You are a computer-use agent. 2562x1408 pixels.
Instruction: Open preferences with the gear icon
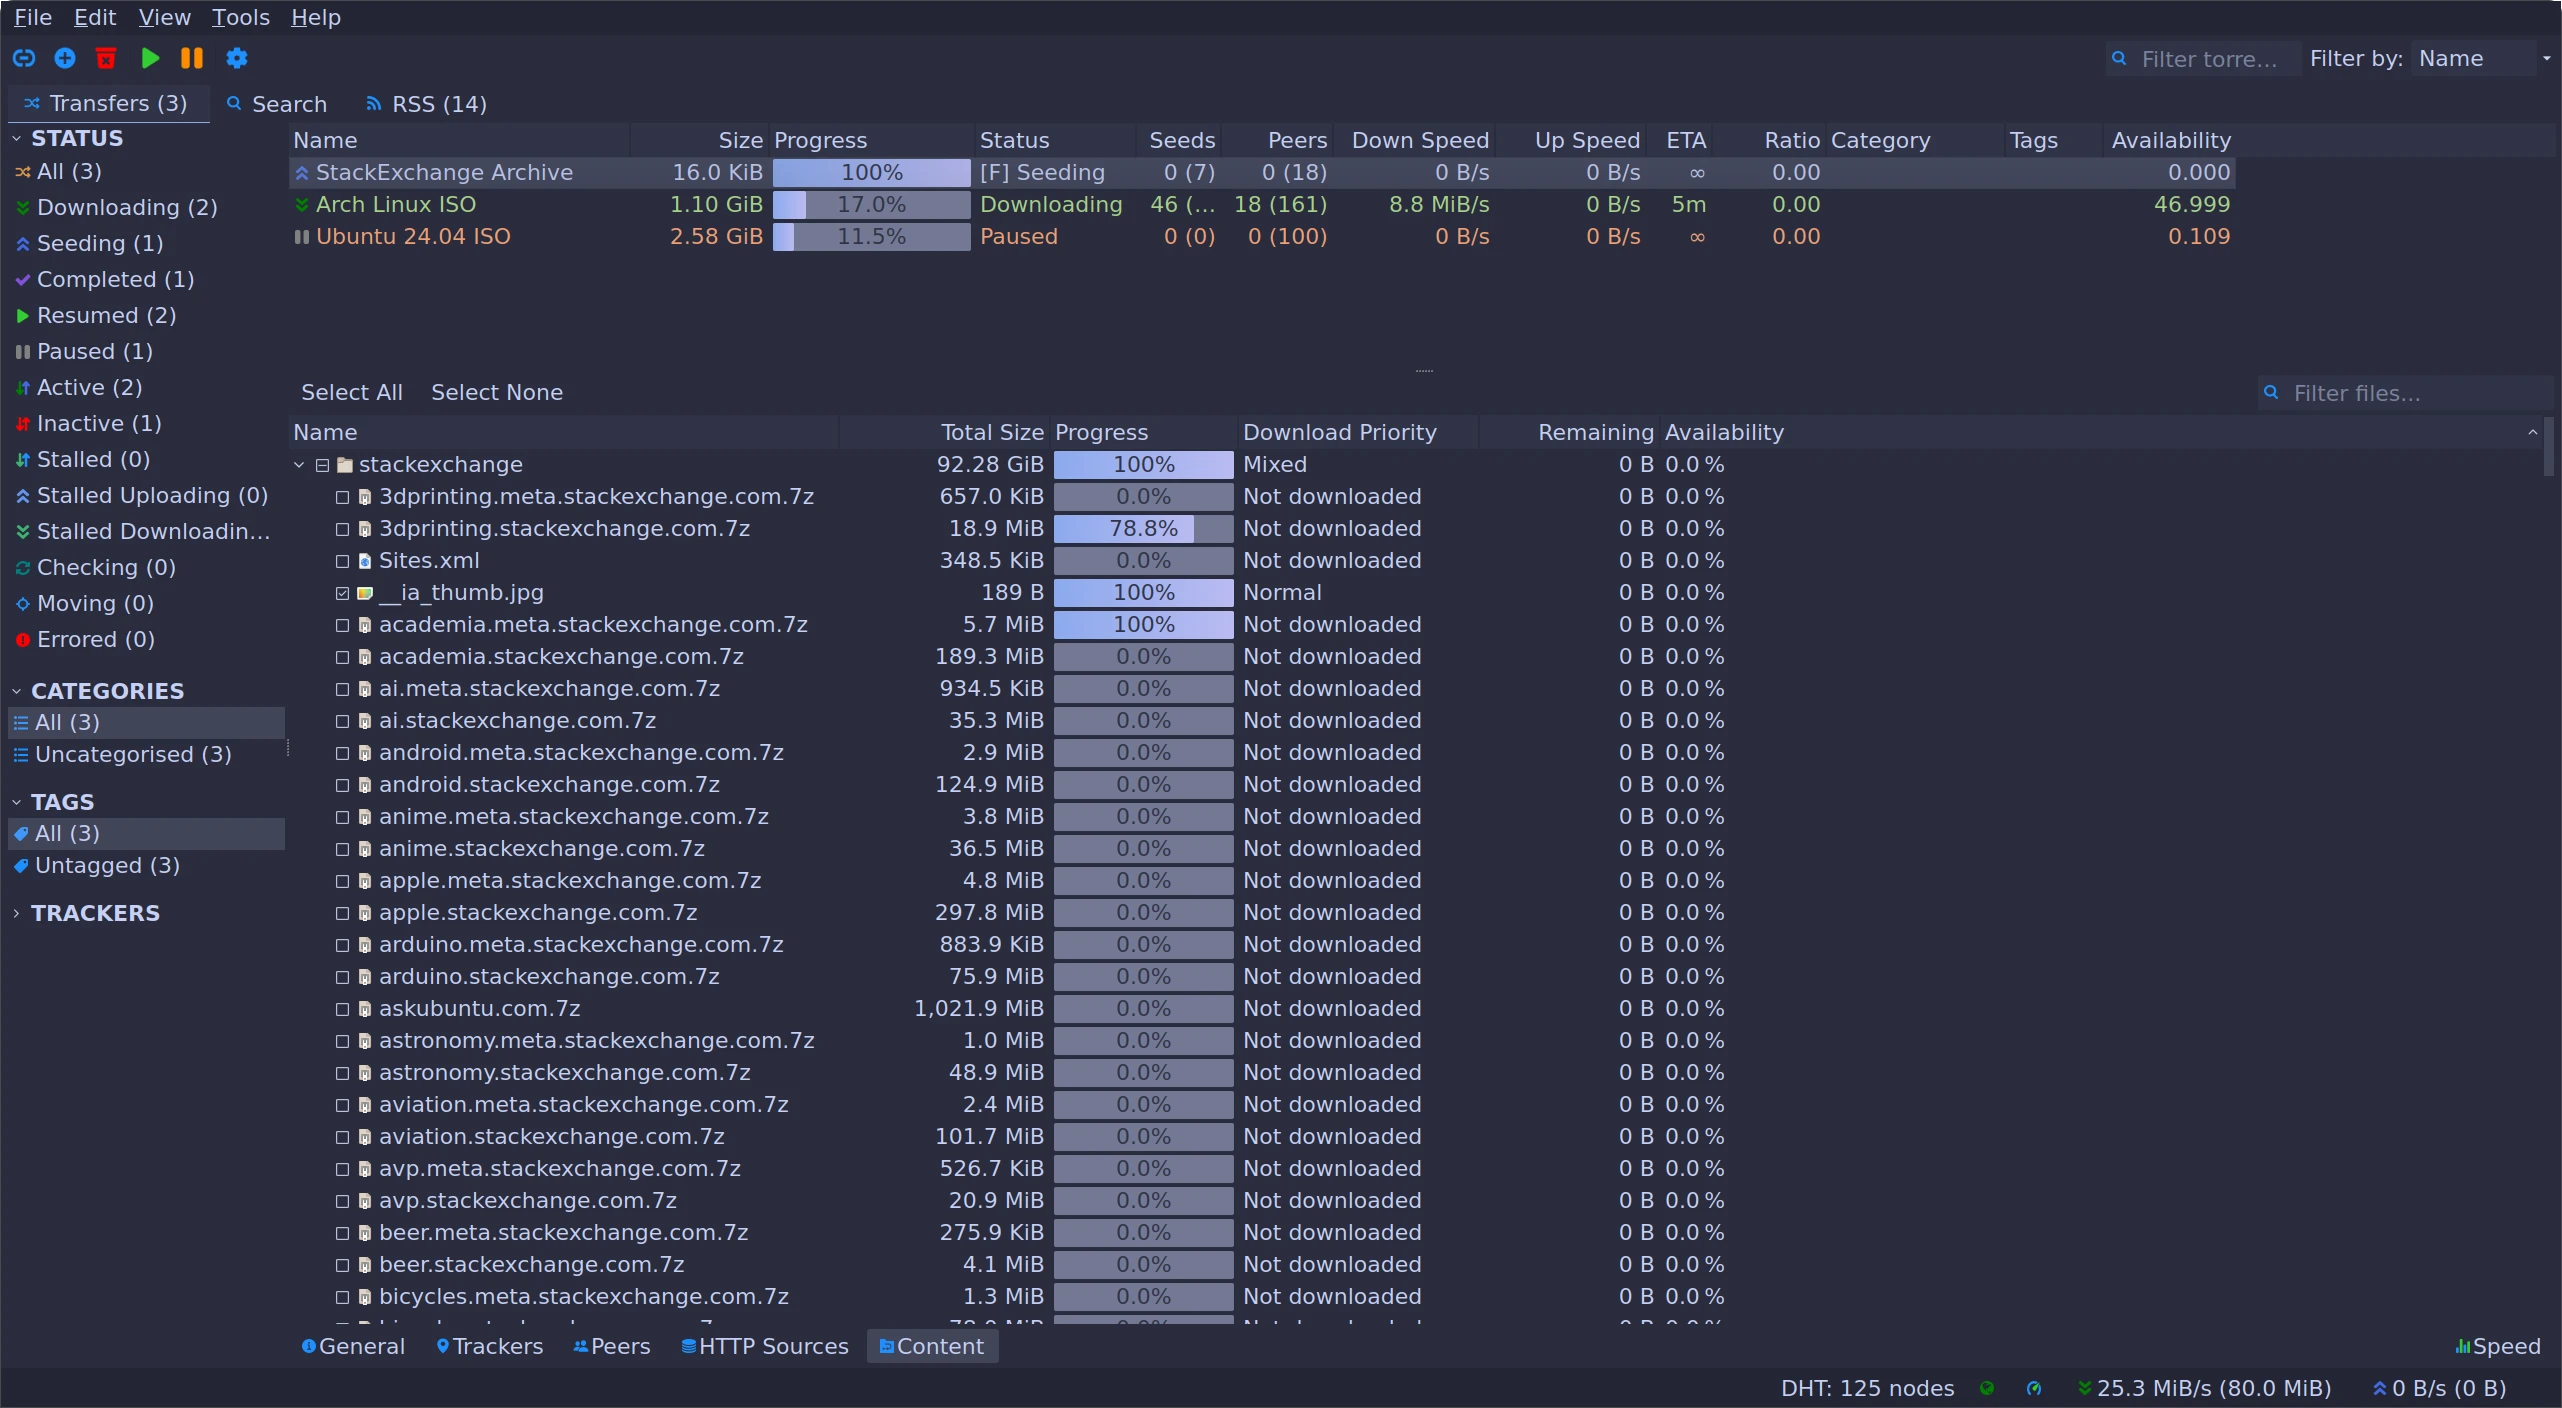237,59
